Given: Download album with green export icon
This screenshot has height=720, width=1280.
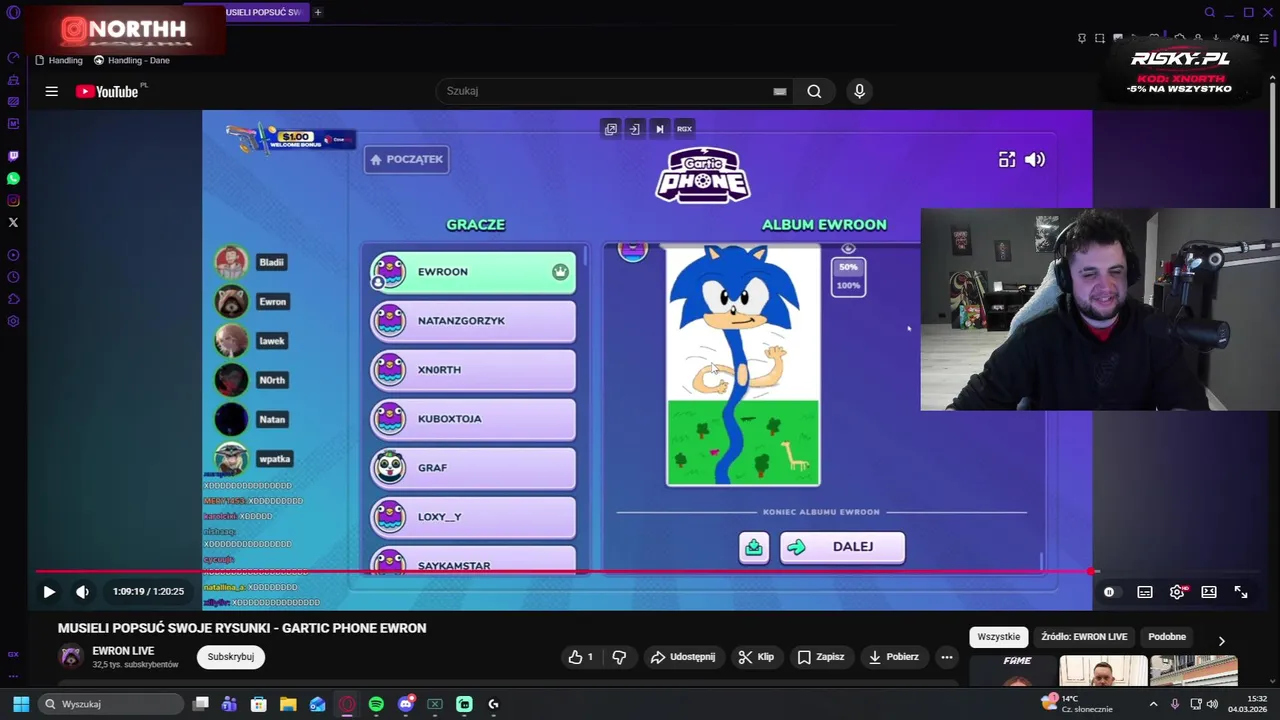Looking at the screenshot, I should click(754, 547).
